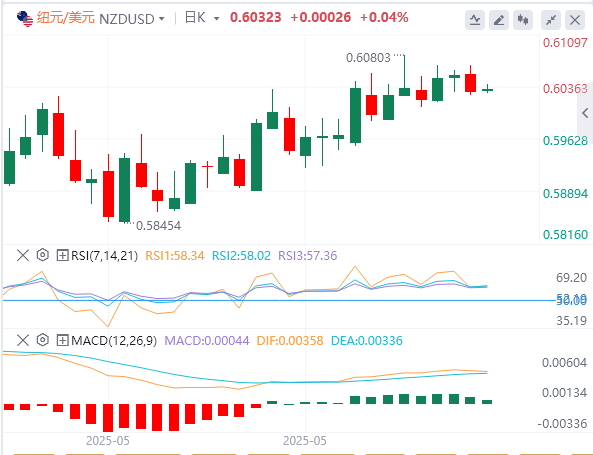Close the chart with the X icon
Screen dimensions: 593x455
pos(575,20)
